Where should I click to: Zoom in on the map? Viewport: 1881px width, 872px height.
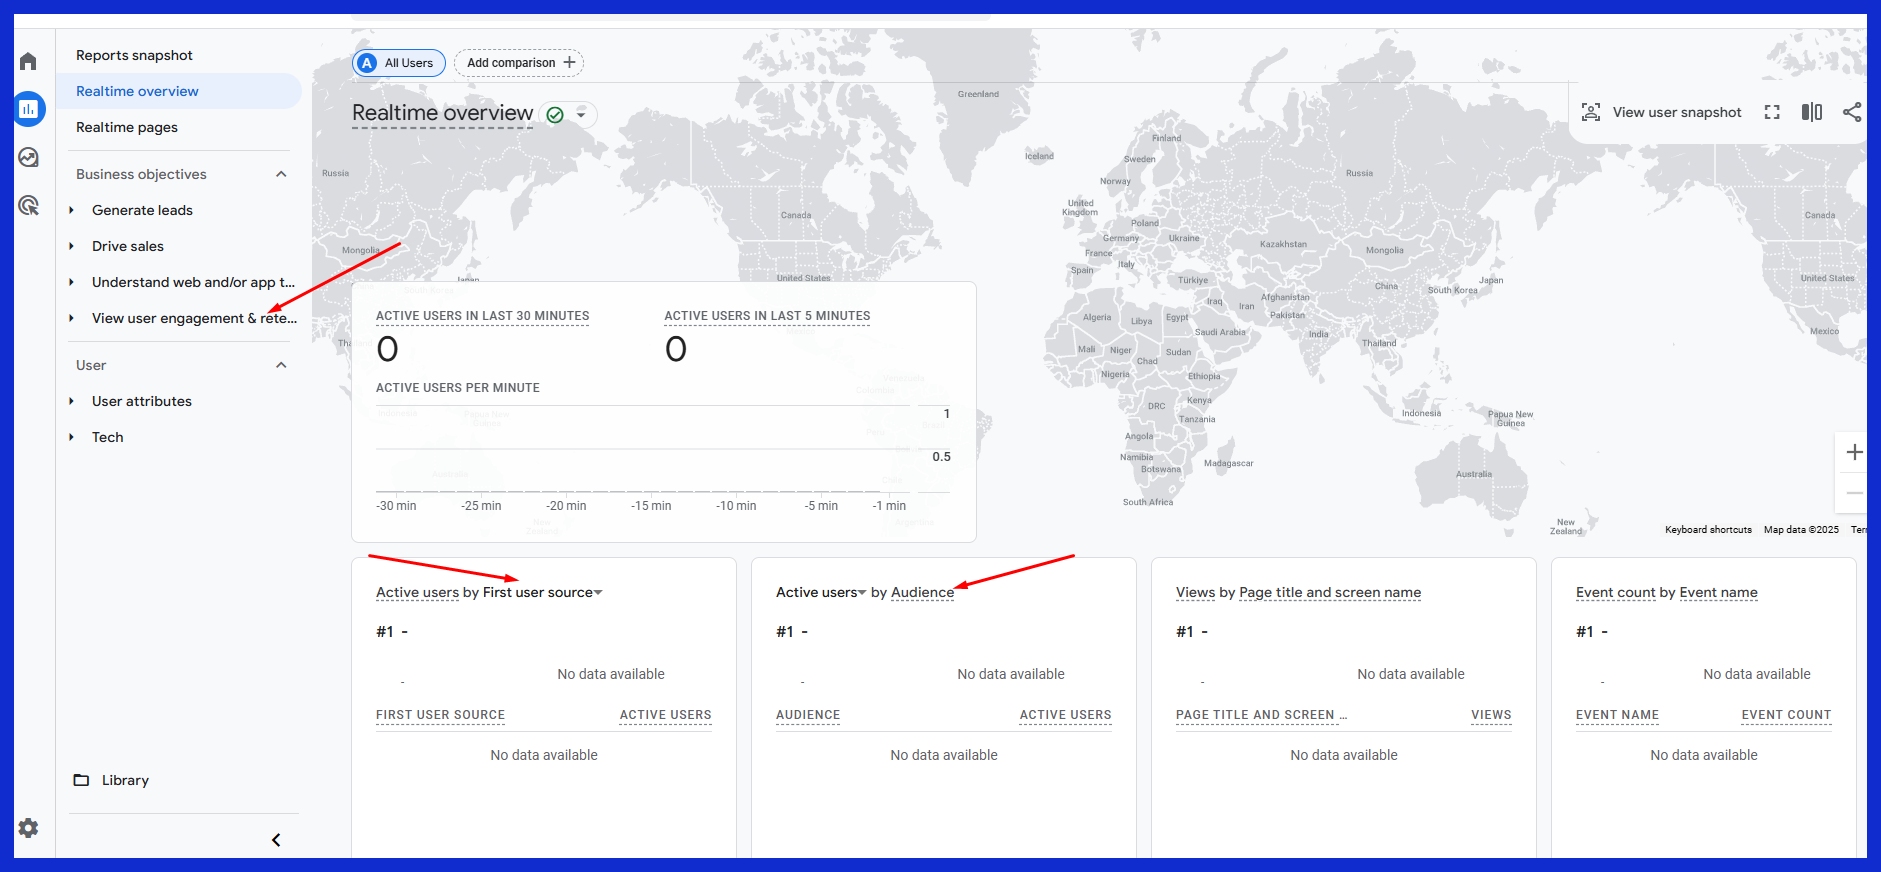pos(1854,452)
